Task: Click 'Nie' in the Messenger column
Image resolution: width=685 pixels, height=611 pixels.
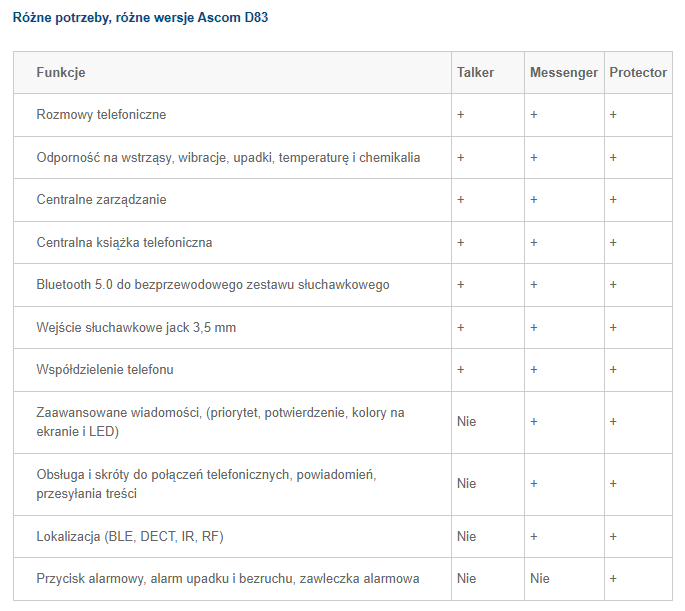Action: (x=540, y=579)
